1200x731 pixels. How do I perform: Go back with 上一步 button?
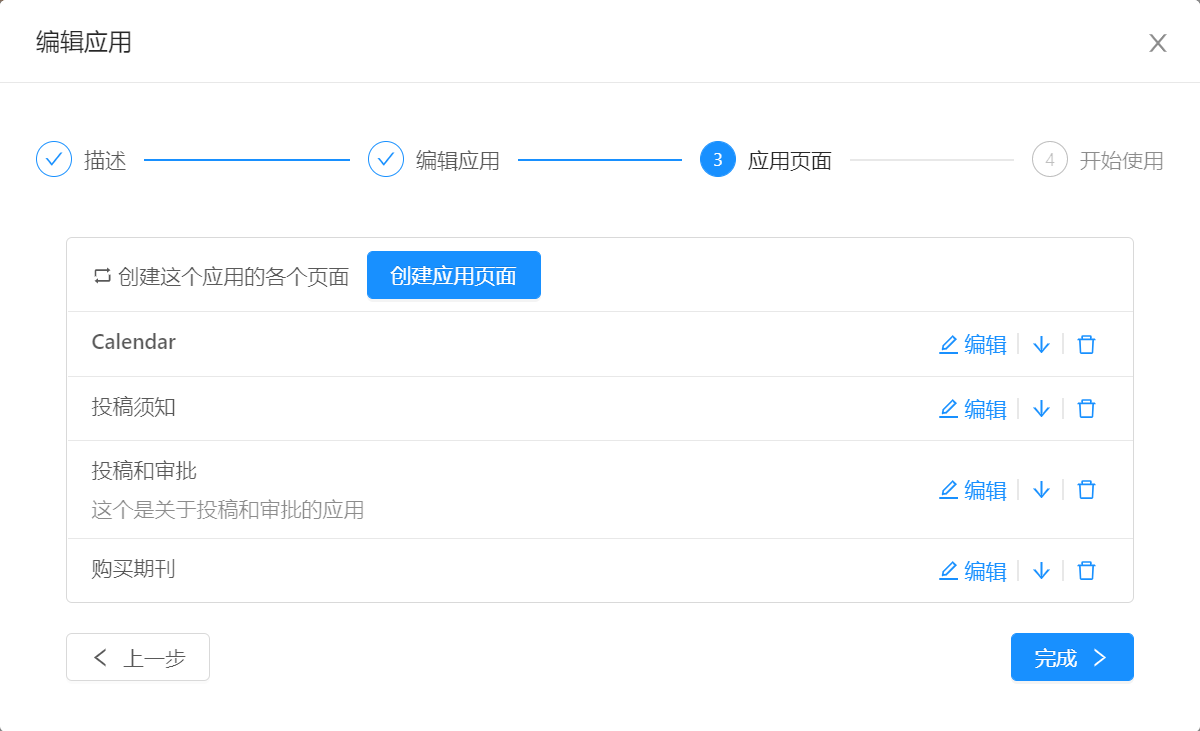138,657
